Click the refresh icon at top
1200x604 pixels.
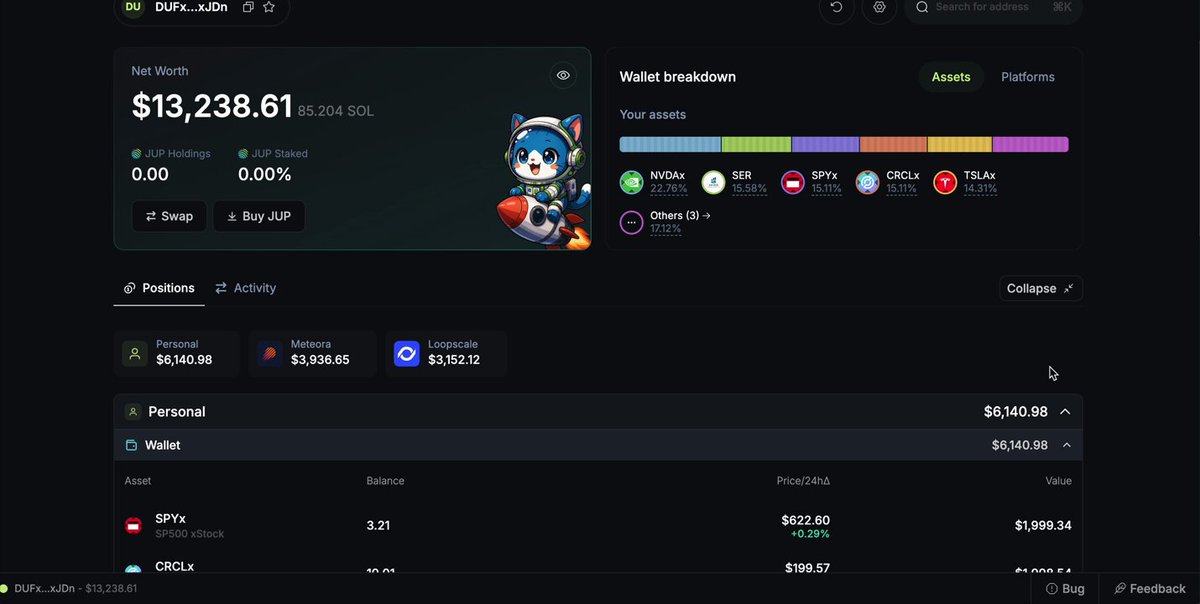click(837, 7)
